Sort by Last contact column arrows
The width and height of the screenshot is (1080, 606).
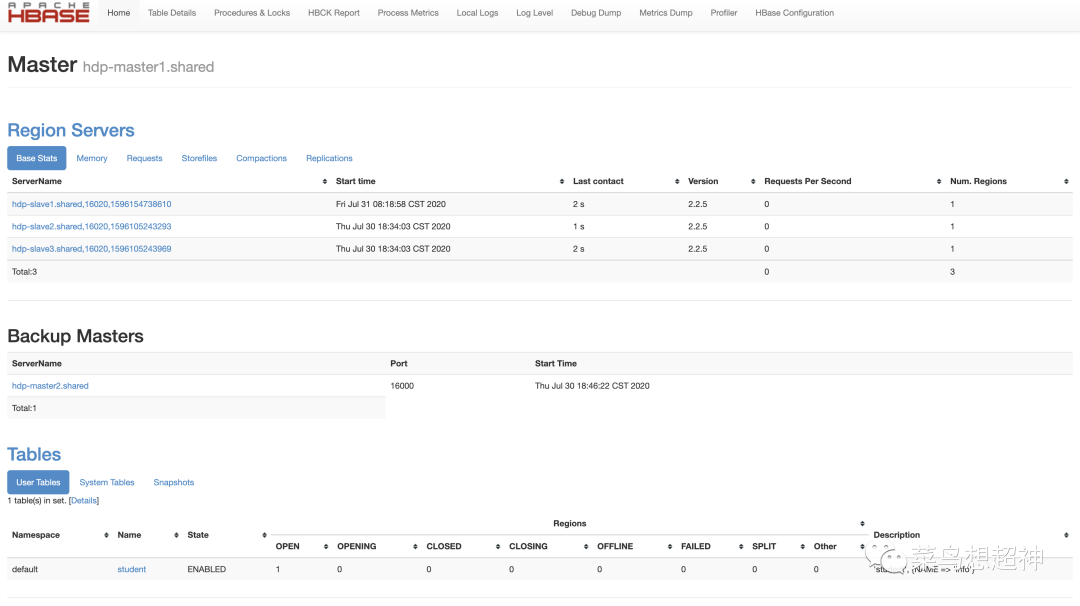(677, 182)
